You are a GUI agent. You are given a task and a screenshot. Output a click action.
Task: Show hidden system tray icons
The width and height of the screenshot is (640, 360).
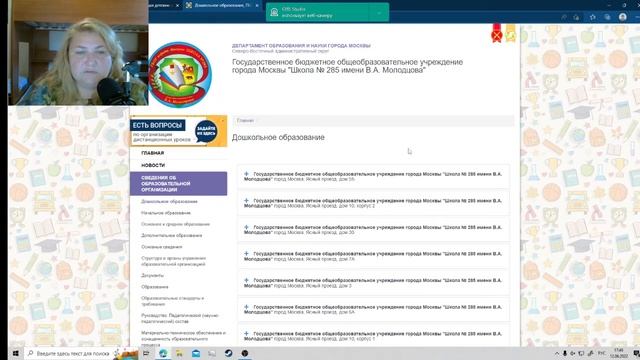(557, 353)
